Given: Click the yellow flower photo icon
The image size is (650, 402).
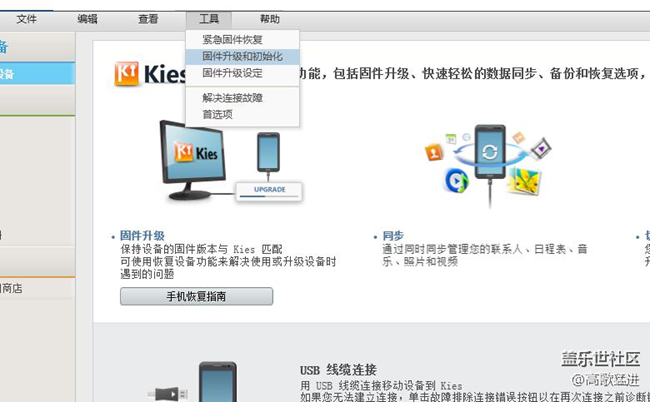Looking at the screenshot, I should click(524, 180).
